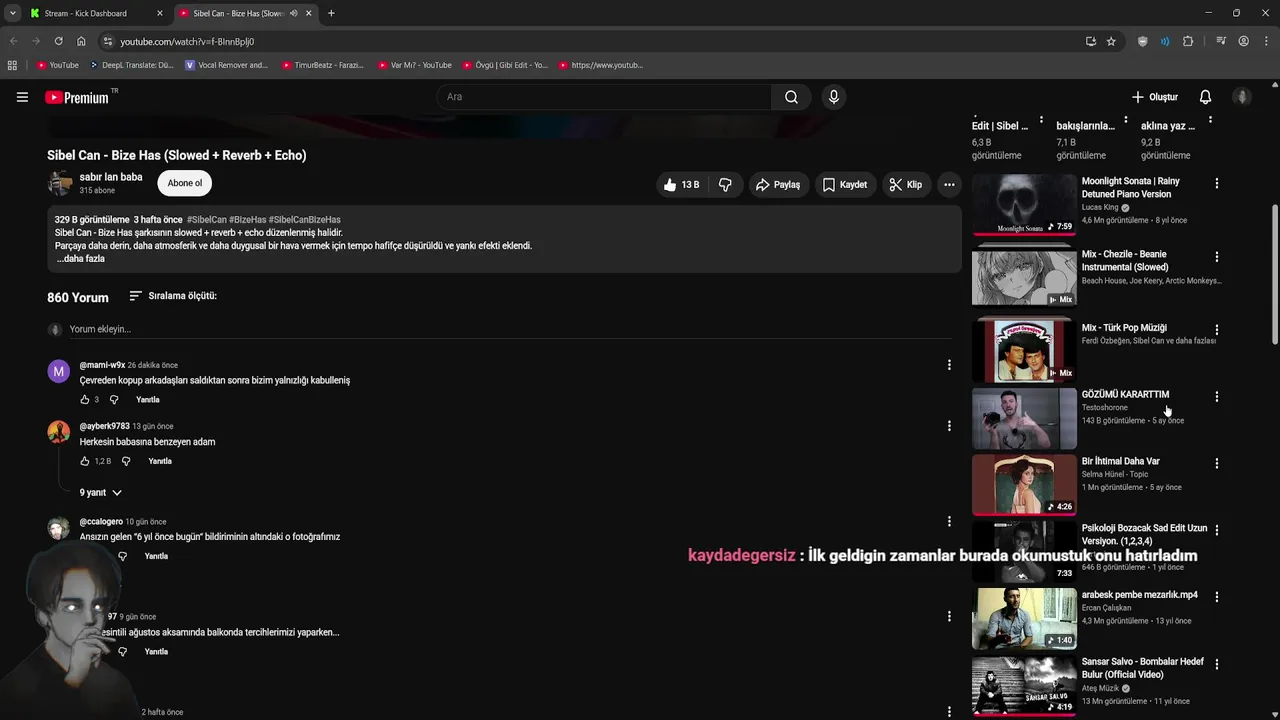Screen dimensions: 1280x720
Task: Open more video actions ellipsis
Action: click(949, 185)
